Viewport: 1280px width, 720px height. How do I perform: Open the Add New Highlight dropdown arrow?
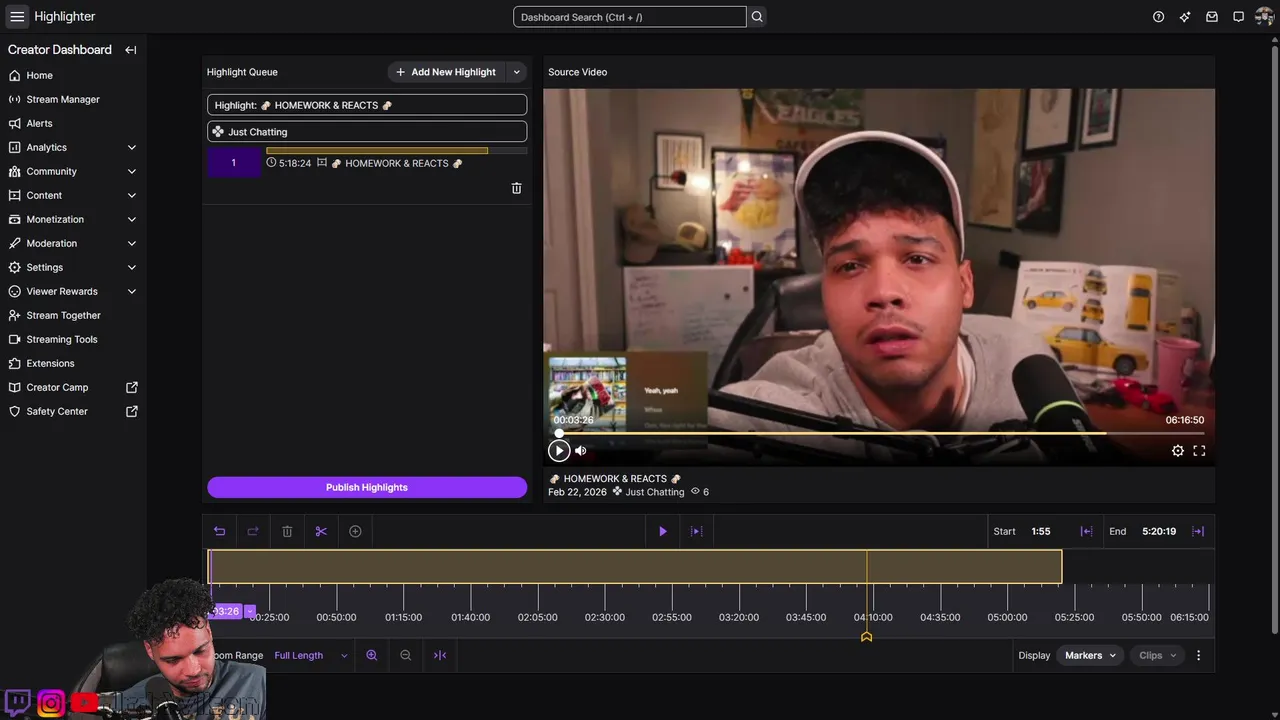click(x=516, y=72)
